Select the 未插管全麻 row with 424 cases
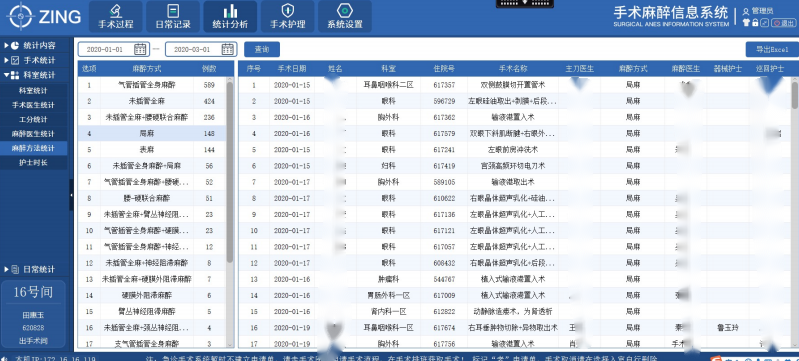This screenshot has height=361, width=799. click(x=152, y=101)
